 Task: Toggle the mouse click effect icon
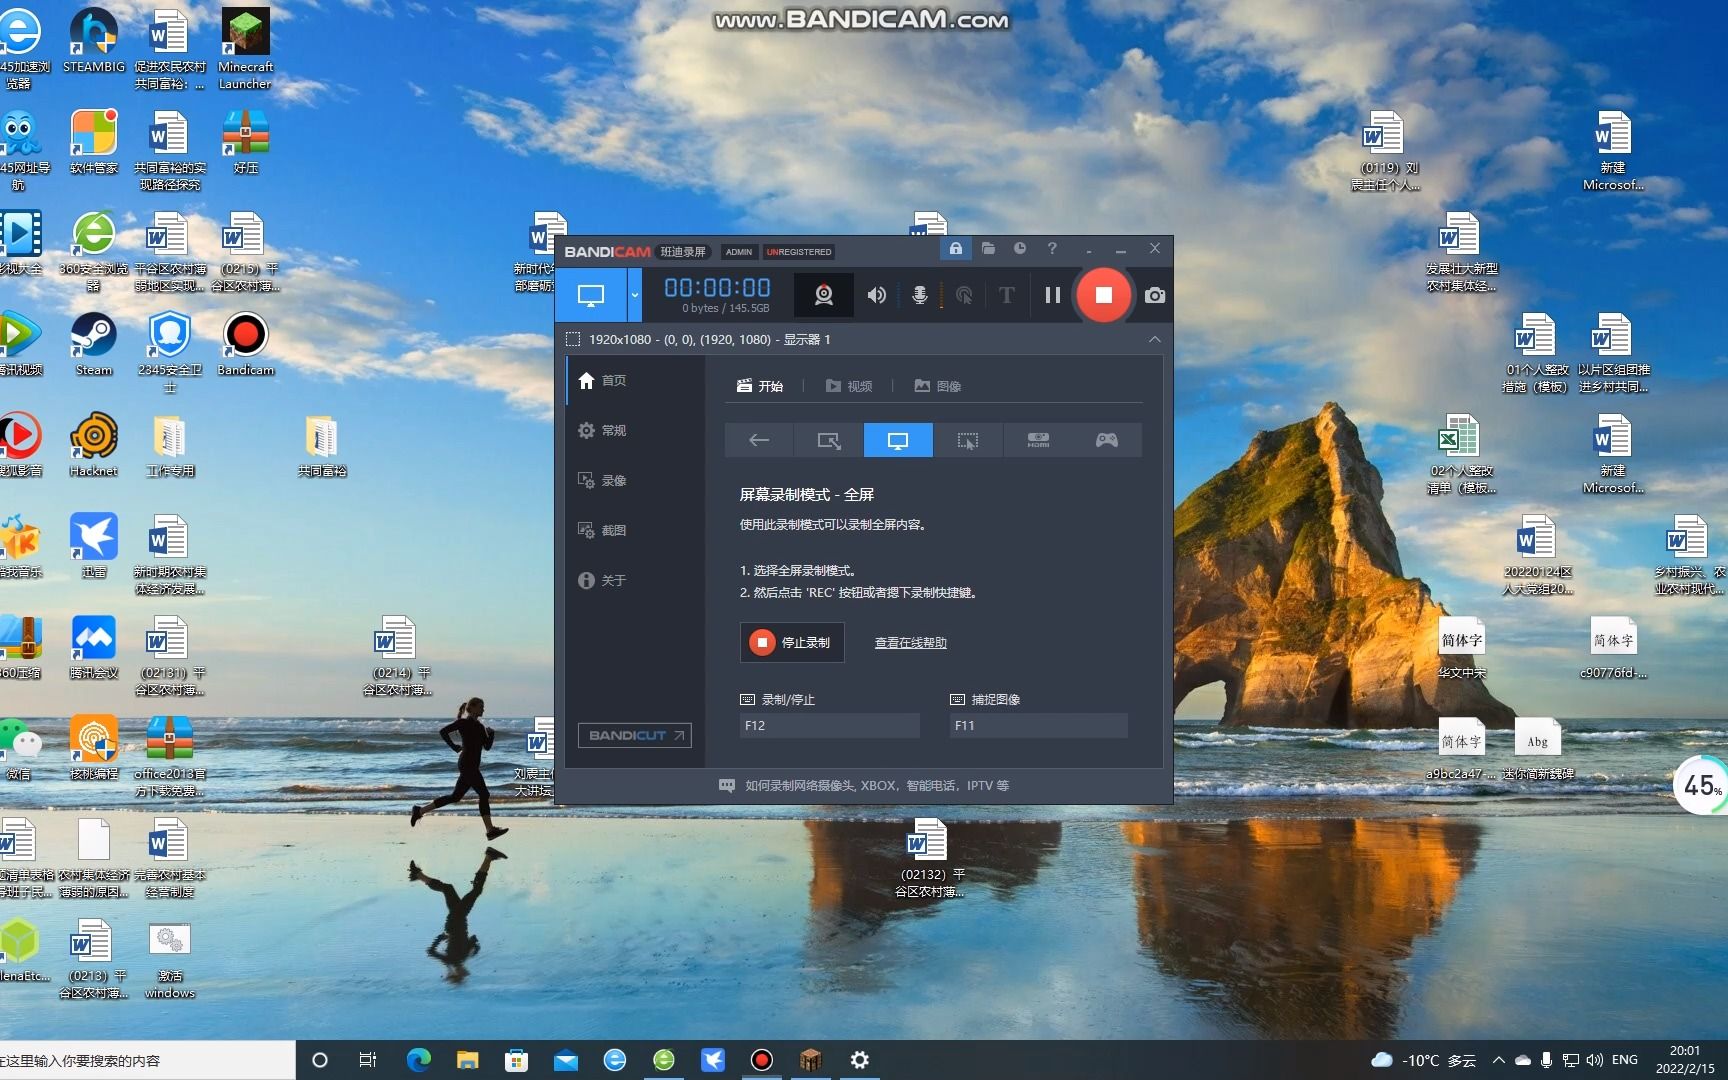[964, 295]
